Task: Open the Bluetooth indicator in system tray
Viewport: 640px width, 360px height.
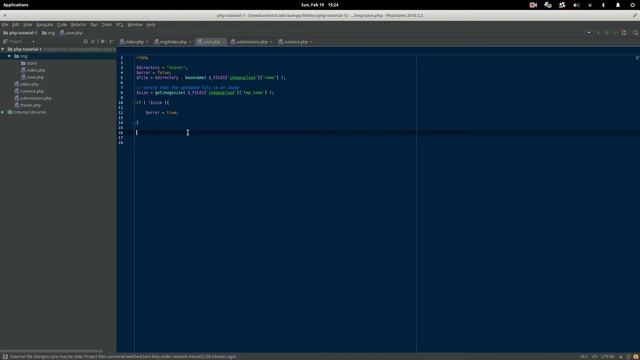Action: (603, 5)
